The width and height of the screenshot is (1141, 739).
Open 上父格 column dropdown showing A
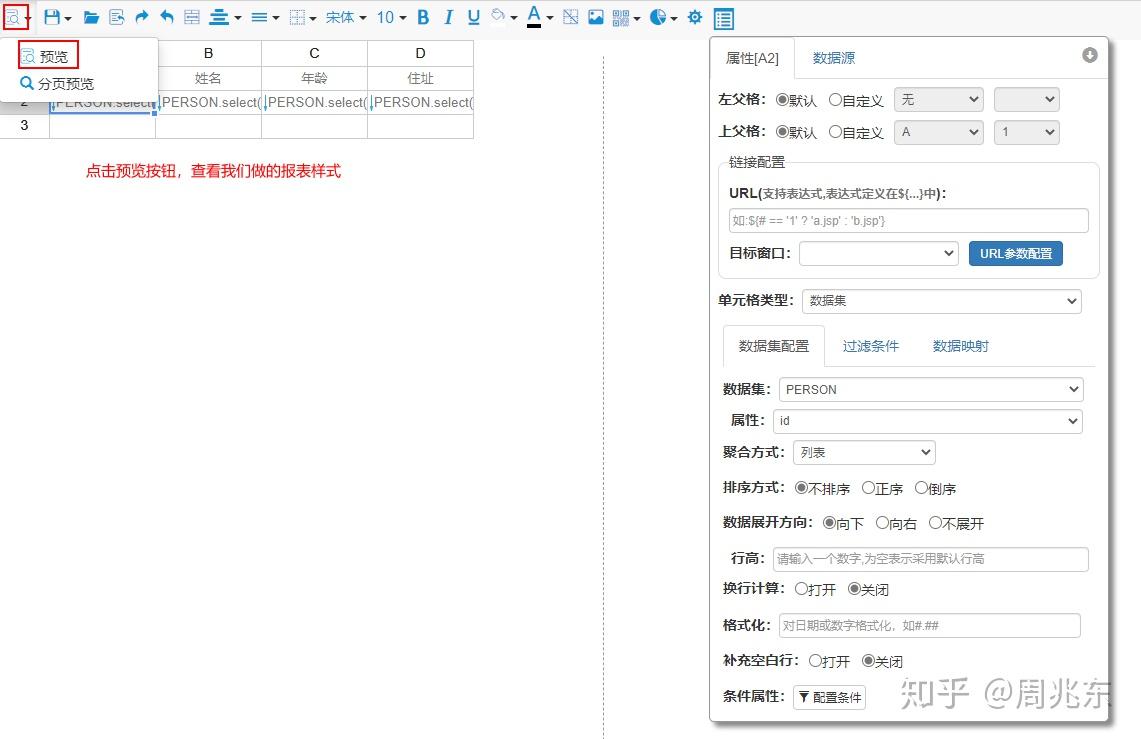[939, 132]
